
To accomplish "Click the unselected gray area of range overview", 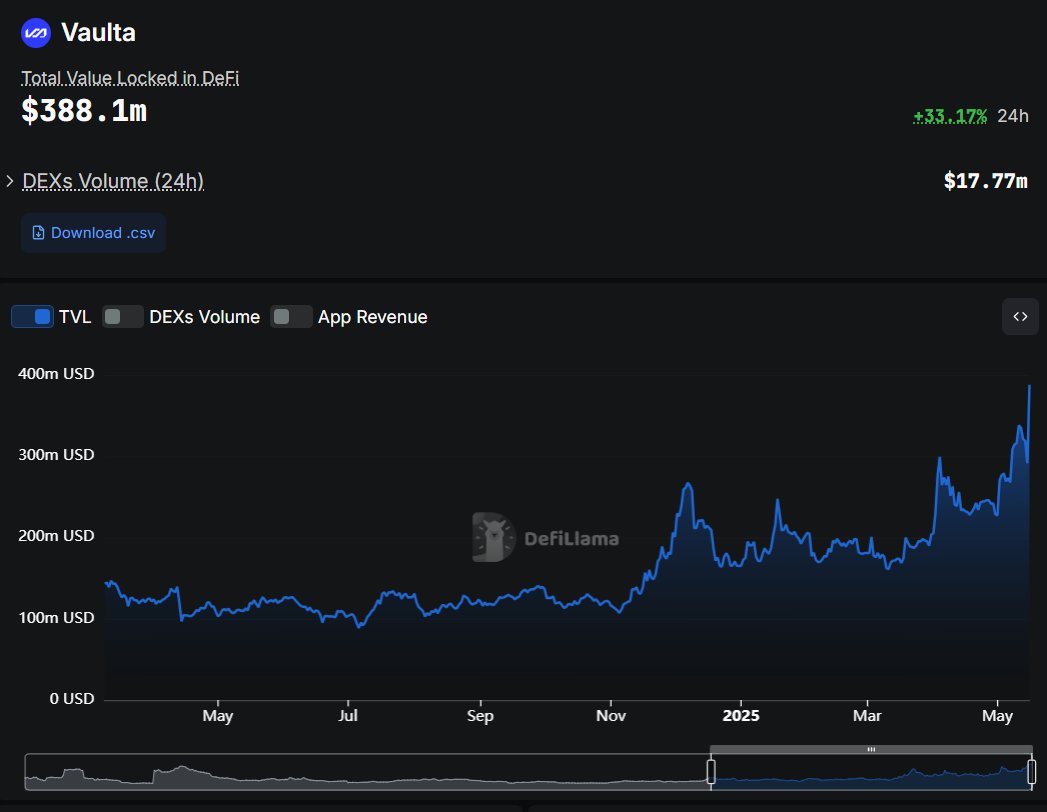I will 367,772.
